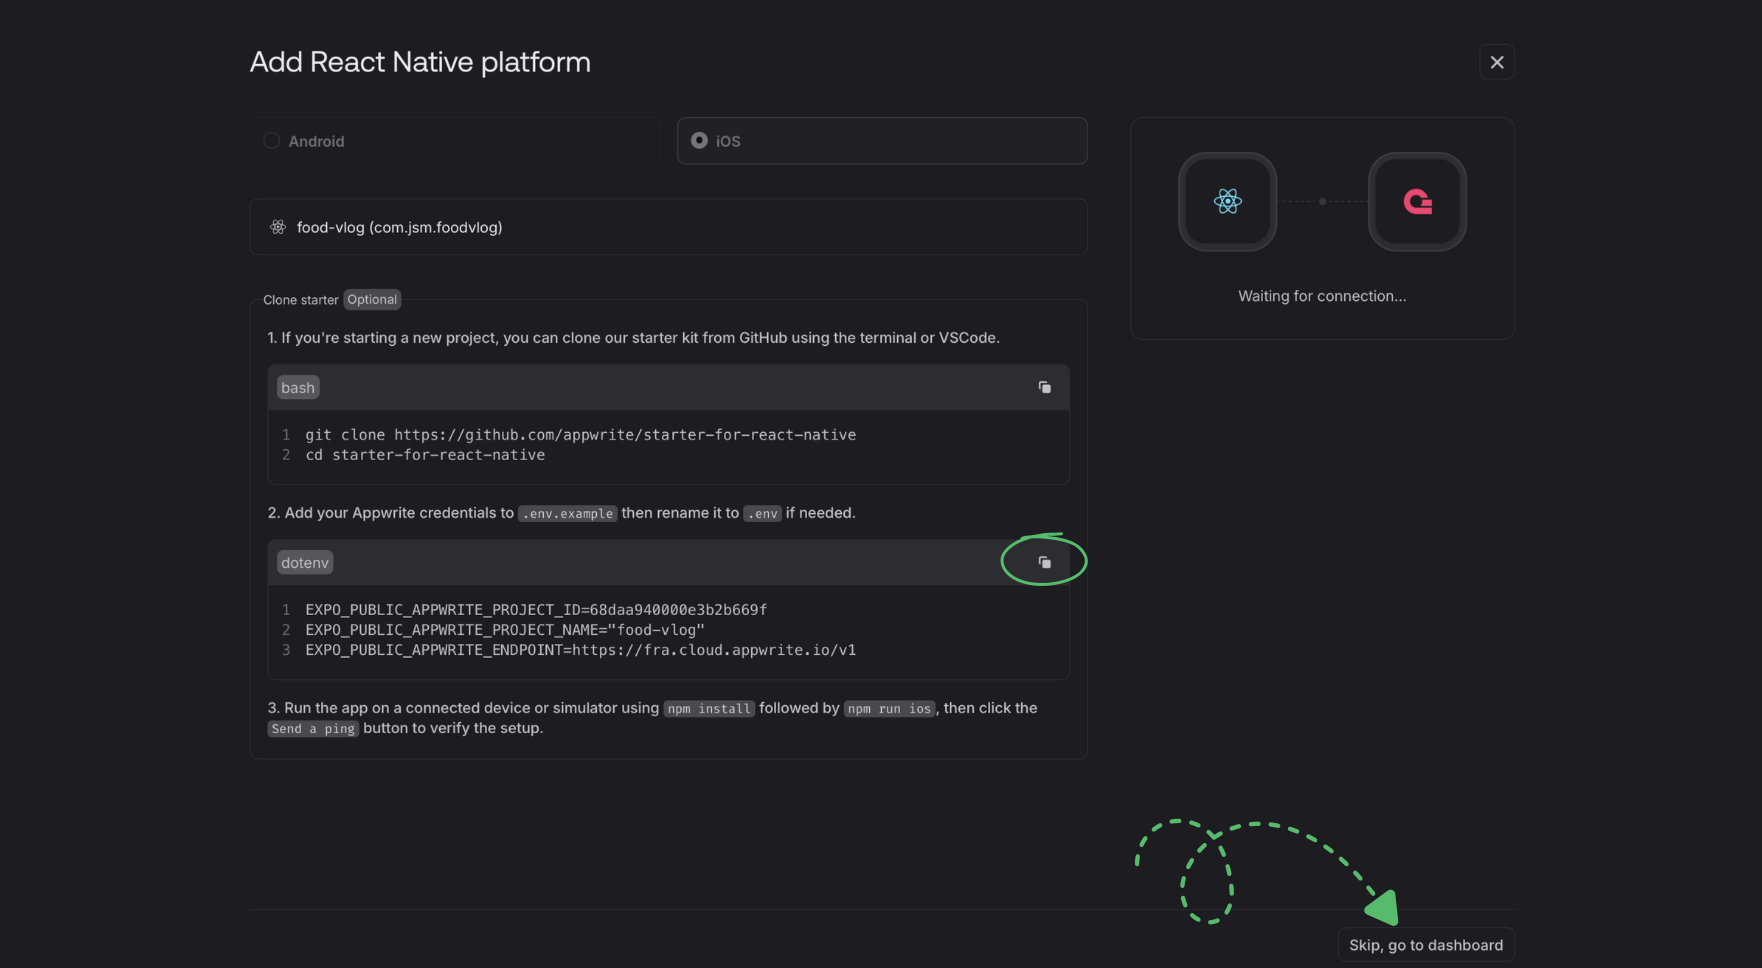Click the Send a ping inline code
1762x968 pixels.
313,729
